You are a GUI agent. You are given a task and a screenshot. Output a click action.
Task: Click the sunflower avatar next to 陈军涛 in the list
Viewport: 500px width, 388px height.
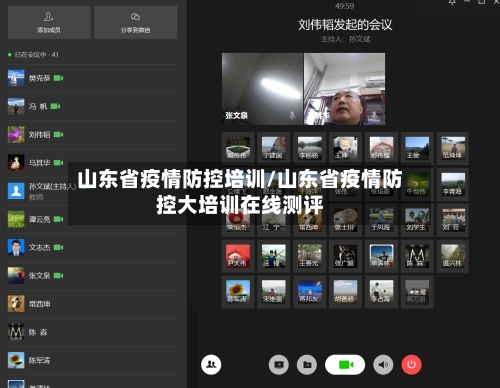click(16, 360)
